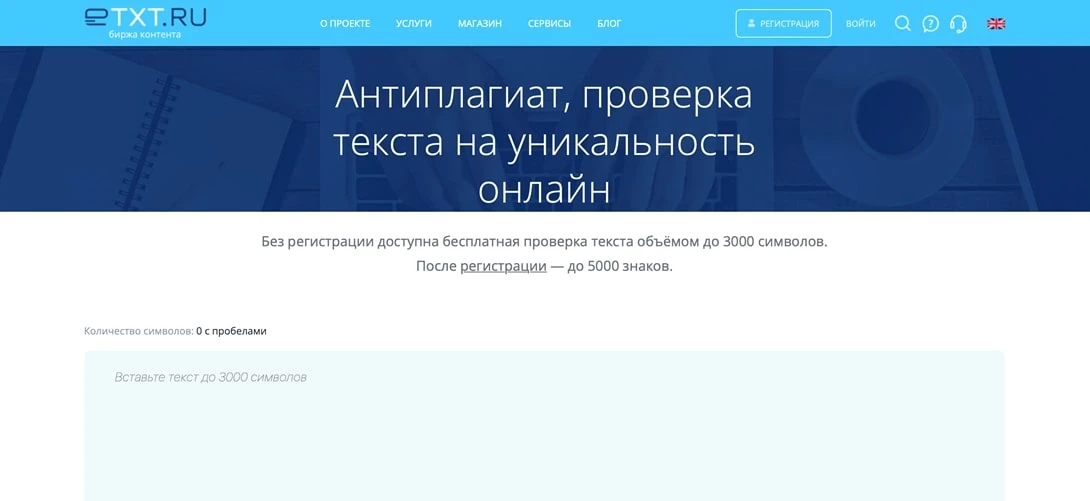Click the question mark help icon
This screenshot has height=501, width=1090.
[x=930, y=23]
